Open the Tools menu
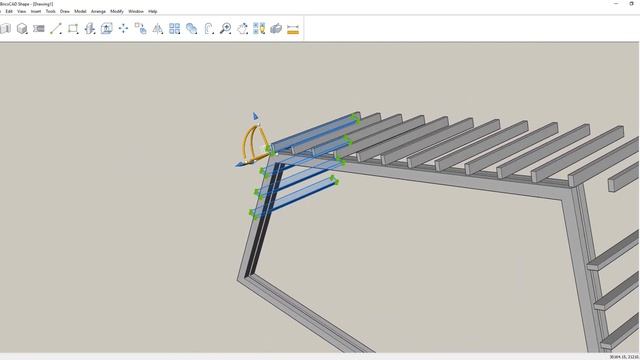640x360 pixels. (51, 11)
